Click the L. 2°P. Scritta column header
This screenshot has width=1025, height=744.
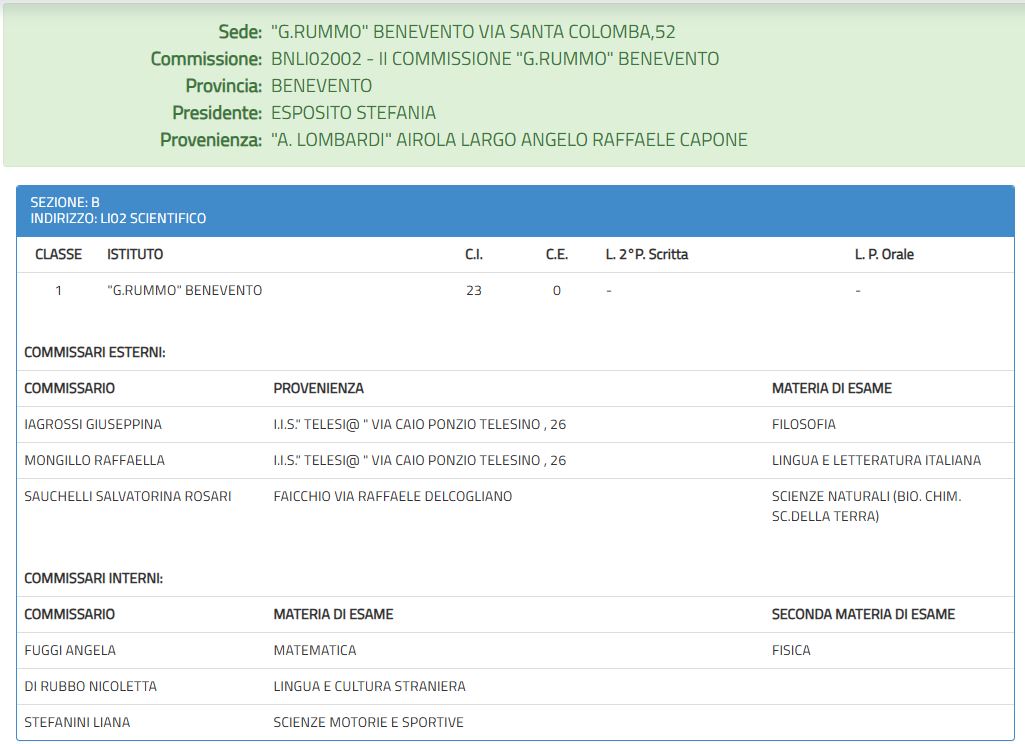click(647, 254)
